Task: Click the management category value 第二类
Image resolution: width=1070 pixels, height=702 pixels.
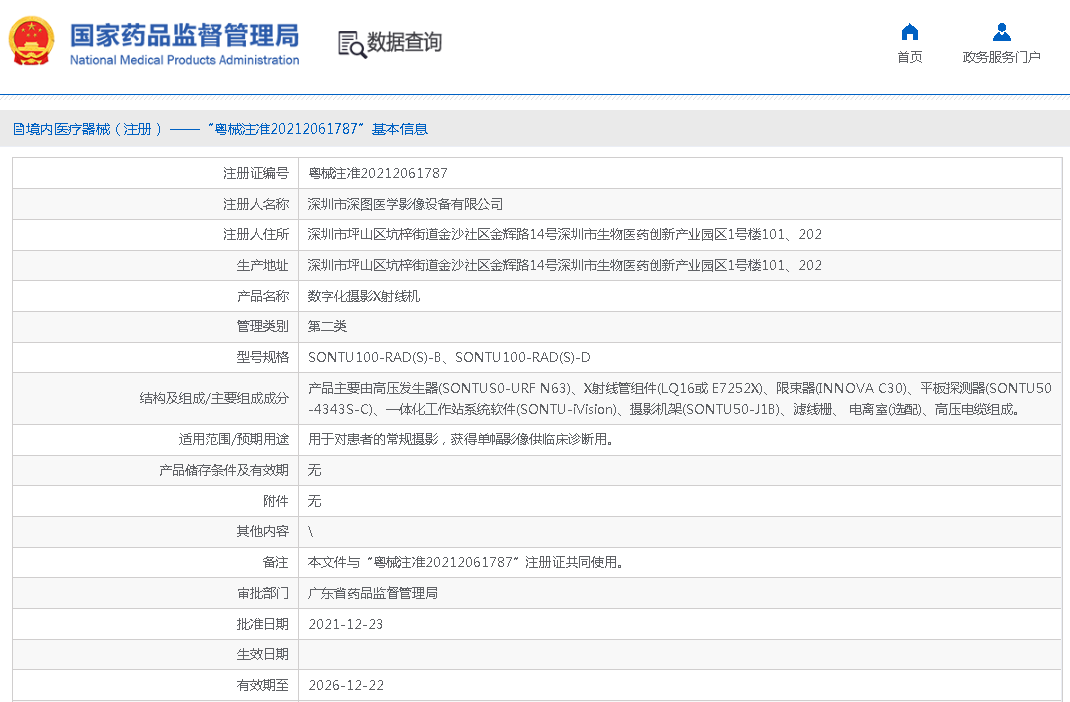Action: click(x=327, y=326)
